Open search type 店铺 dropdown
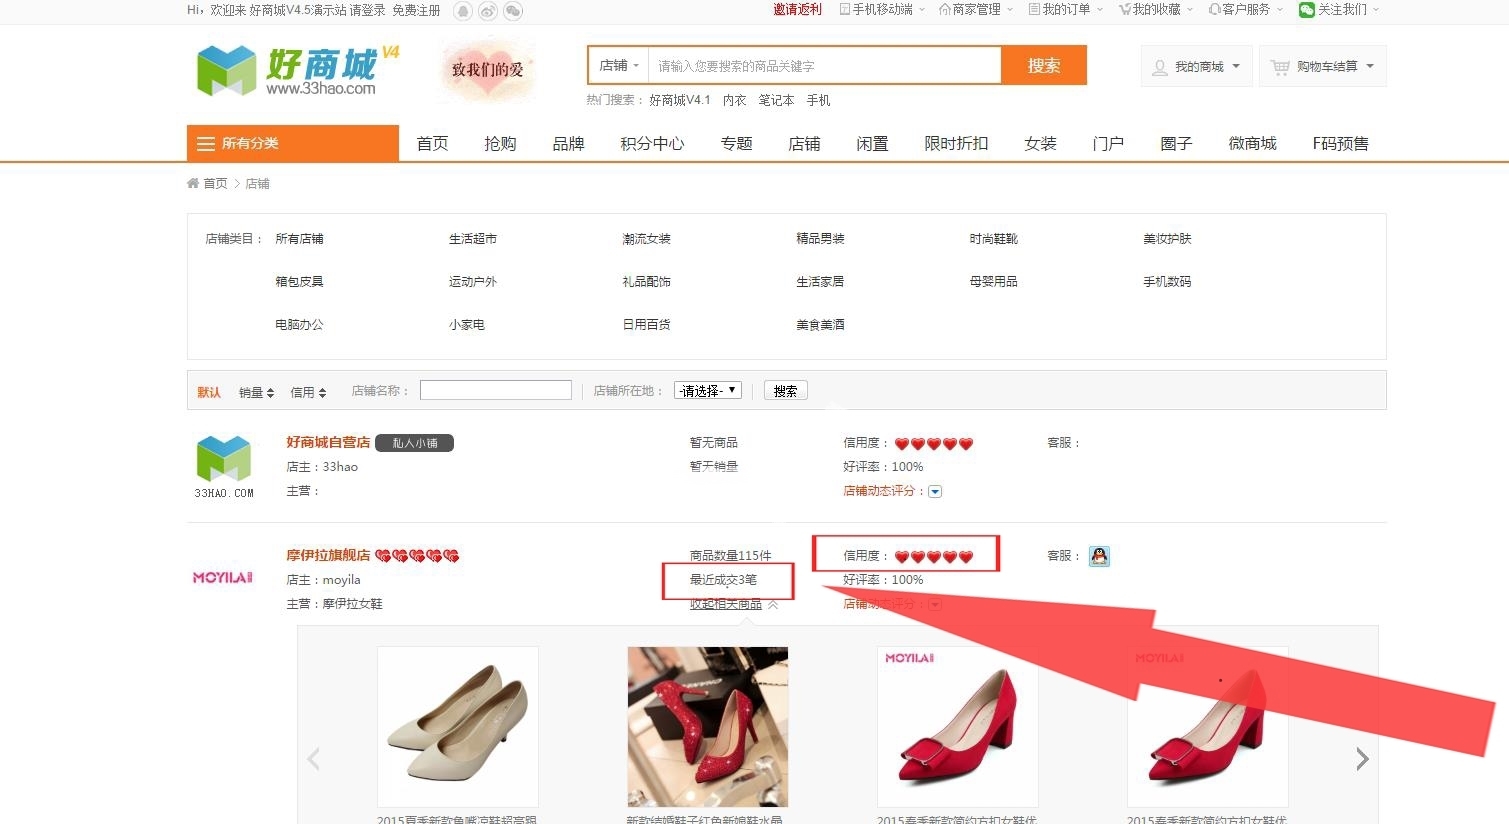The width and height of the screenshot is (1509, 824). [619, 66]
